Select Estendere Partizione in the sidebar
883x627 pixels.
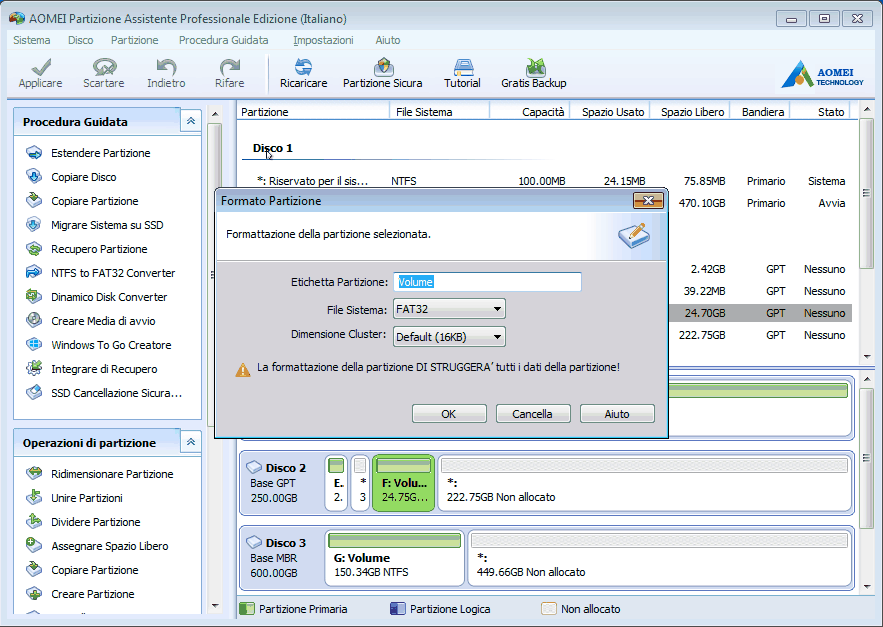tap(100, 153)
